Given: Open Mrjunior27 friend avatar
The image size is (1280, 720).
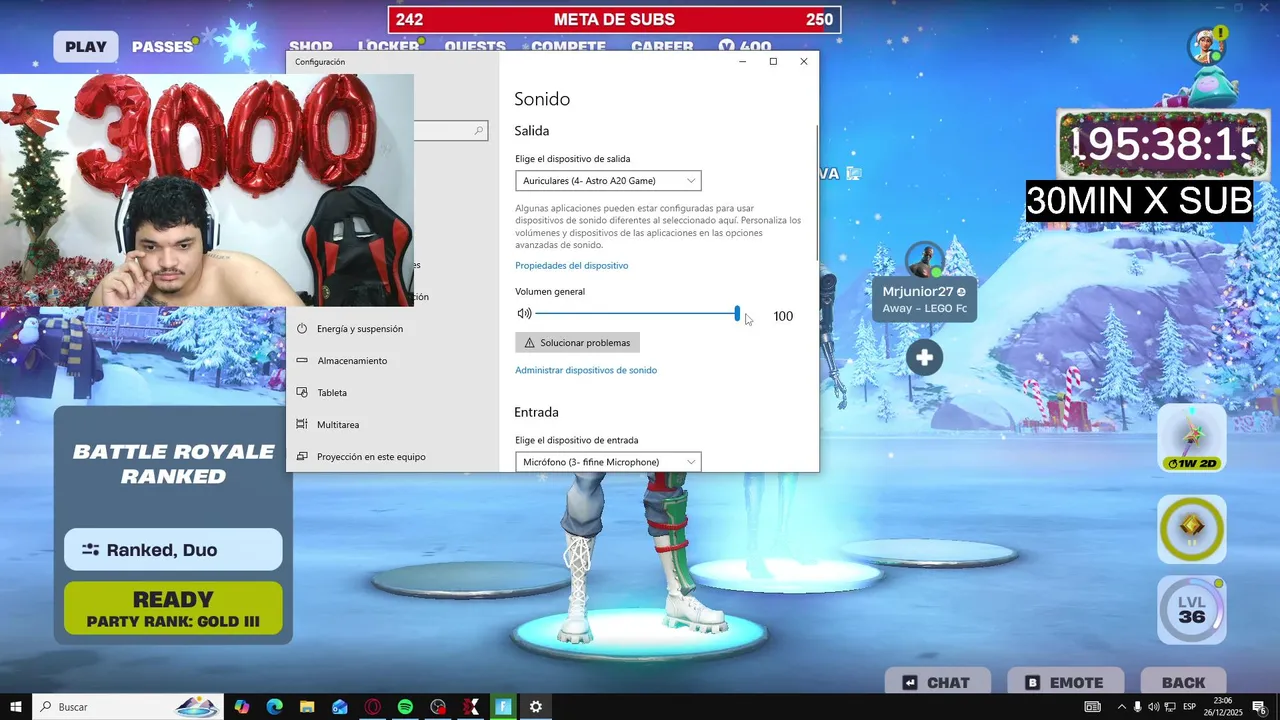Looking at the screenshot, I should [924, 260].
